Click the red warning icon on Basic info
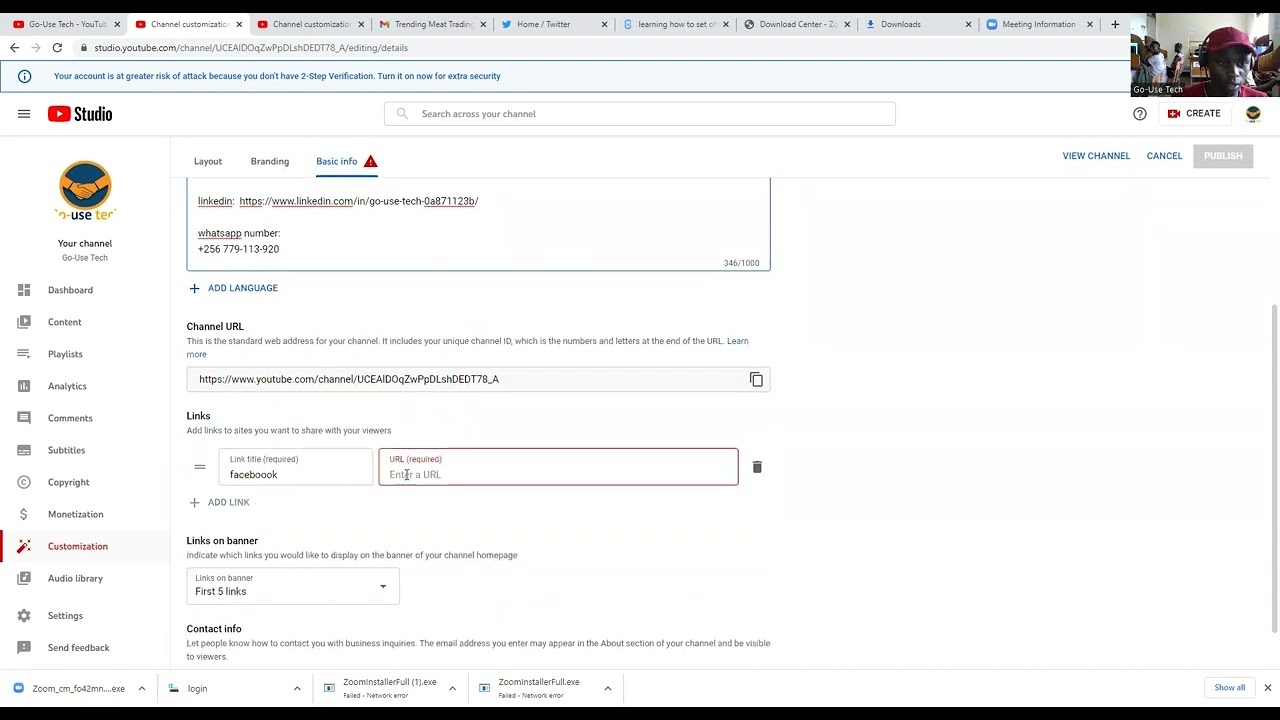 [370, 161]
